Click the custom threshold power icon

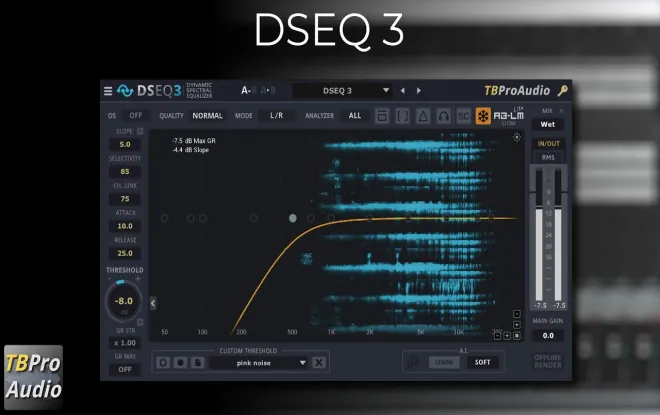(163, 362)
